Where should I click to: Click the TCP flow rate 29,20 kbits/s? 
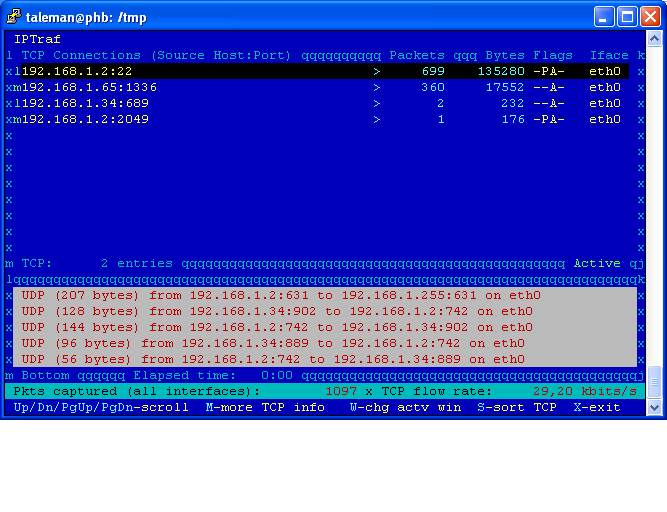(x=585, y=392)
